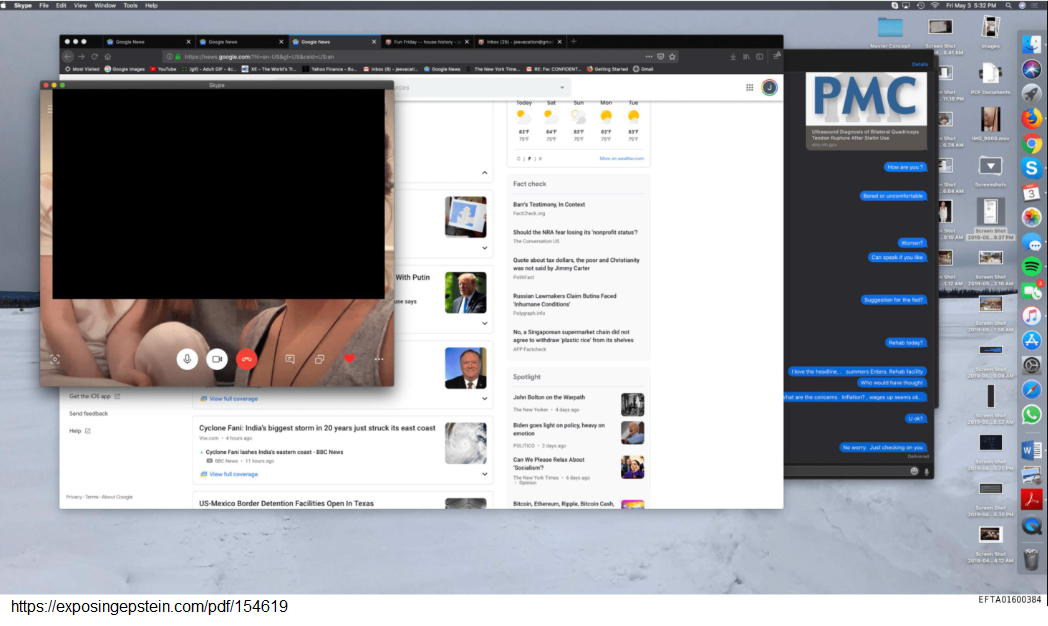This screenshot has width=1048, height=626.
Task: Open Microsoft Word from the Dock
Action: [x=1031, y=451]
